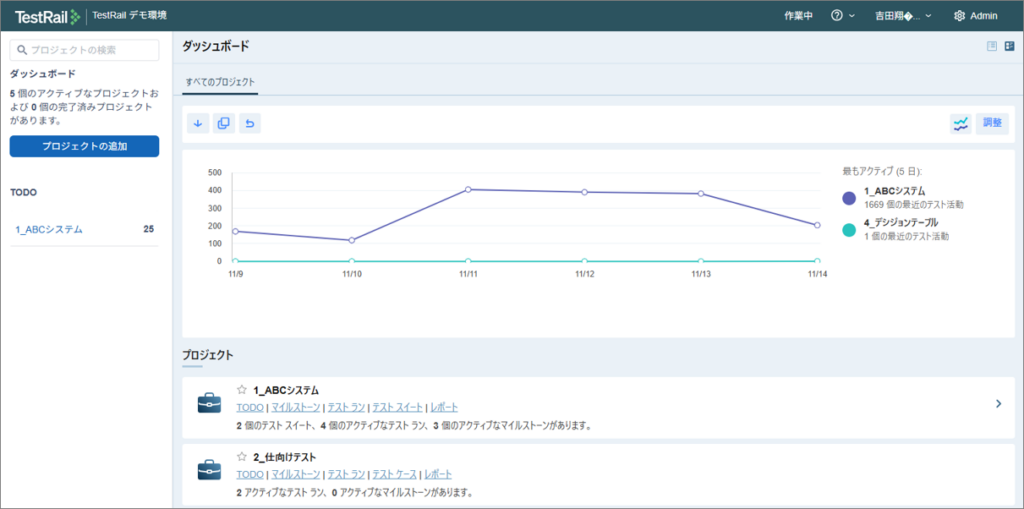Star the 1_ABCシステム project as favorite
The height and width of the screenshot is (509, 1024).
[241, 390]
